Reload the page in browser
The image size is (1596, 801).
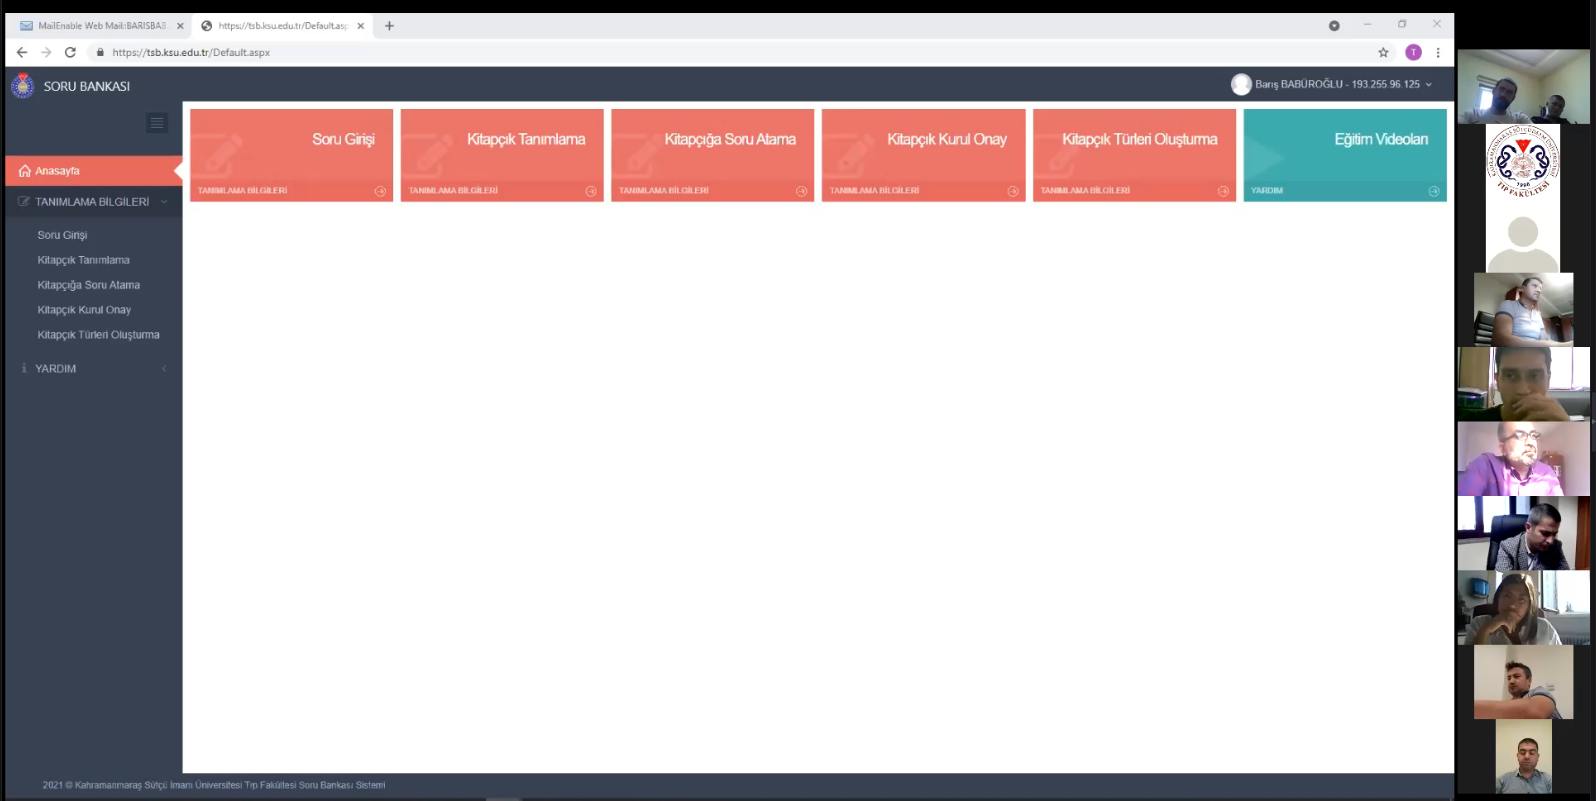point(70,53)
